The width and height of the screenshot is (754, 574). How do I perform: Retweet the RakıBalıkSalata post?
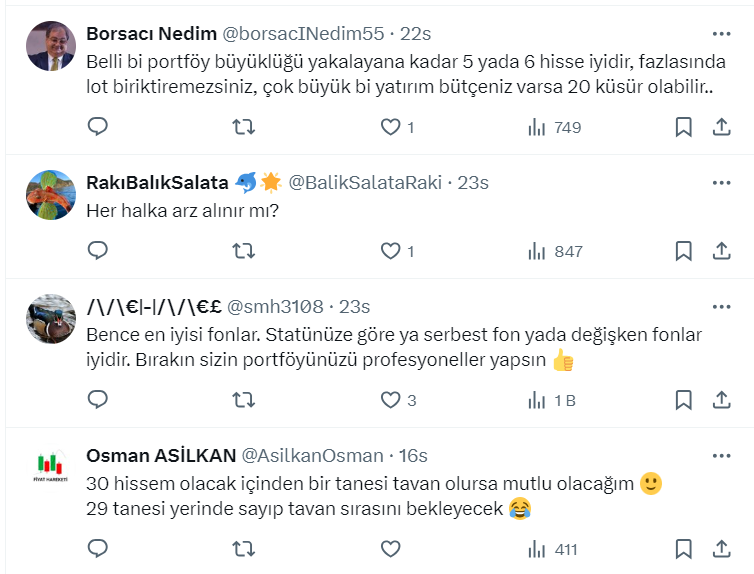point(243,251)
